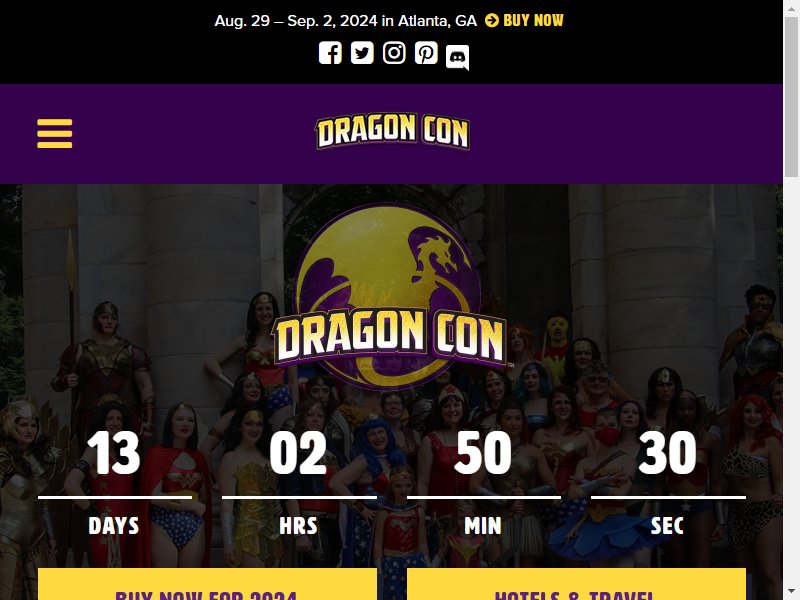
Task: Open Dragon Con Facebook page icon
Action: pos(330,53)
